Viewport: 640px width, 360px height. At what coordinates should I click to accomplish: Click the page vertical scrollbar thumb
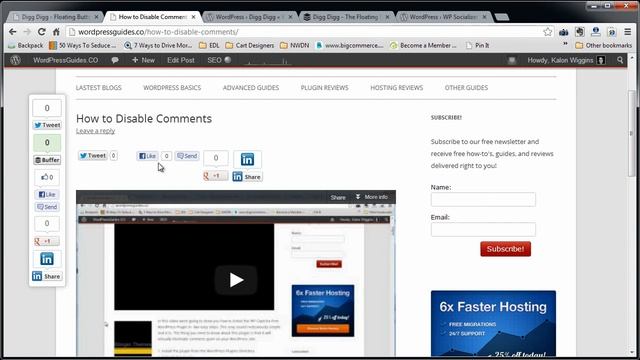631,133
